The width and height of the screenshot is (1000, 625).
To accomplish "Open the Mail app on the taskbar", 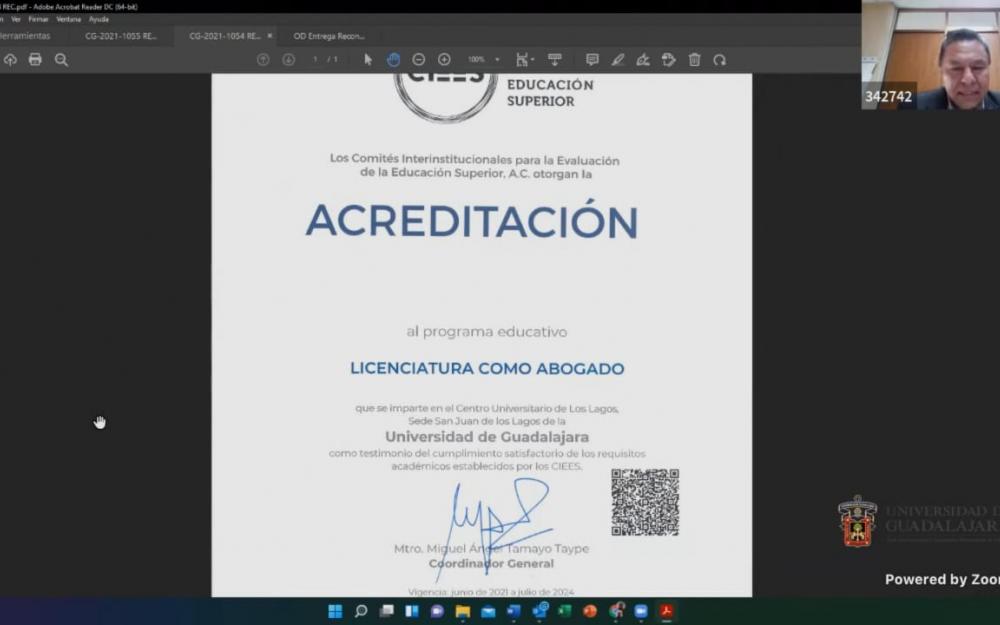I will pyautogui.click(x=488, y=612).
